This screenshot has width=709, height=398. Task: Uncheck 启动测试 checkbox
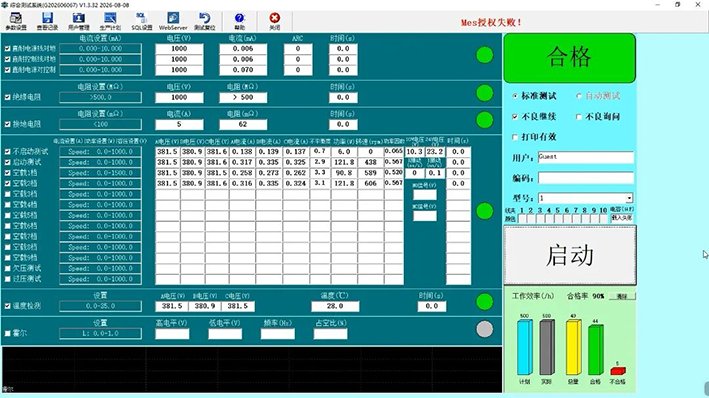click(x=7, y=162)
